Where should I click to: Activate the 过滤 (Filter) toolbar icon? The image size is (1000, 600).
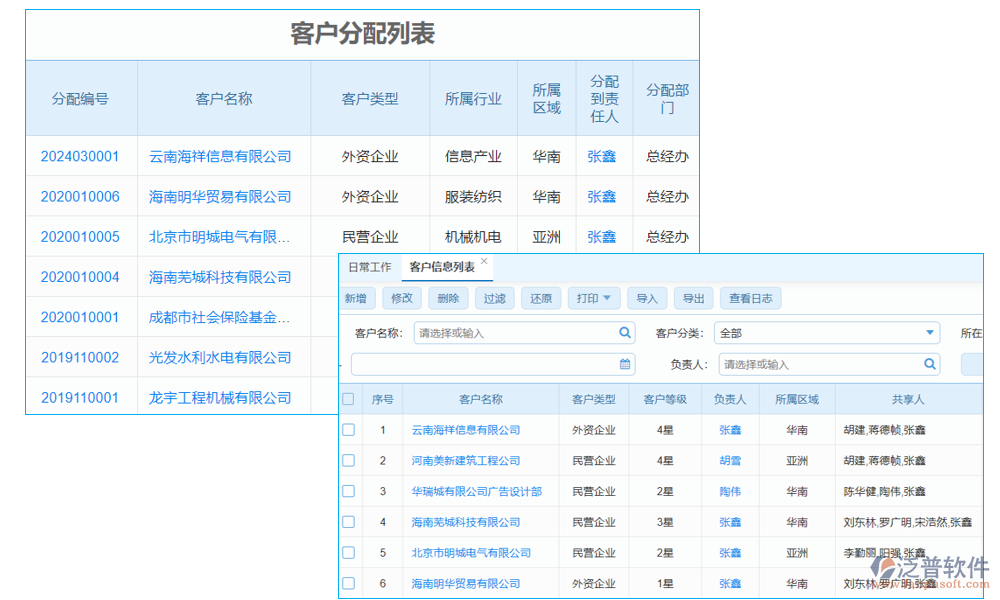[494, 297]
